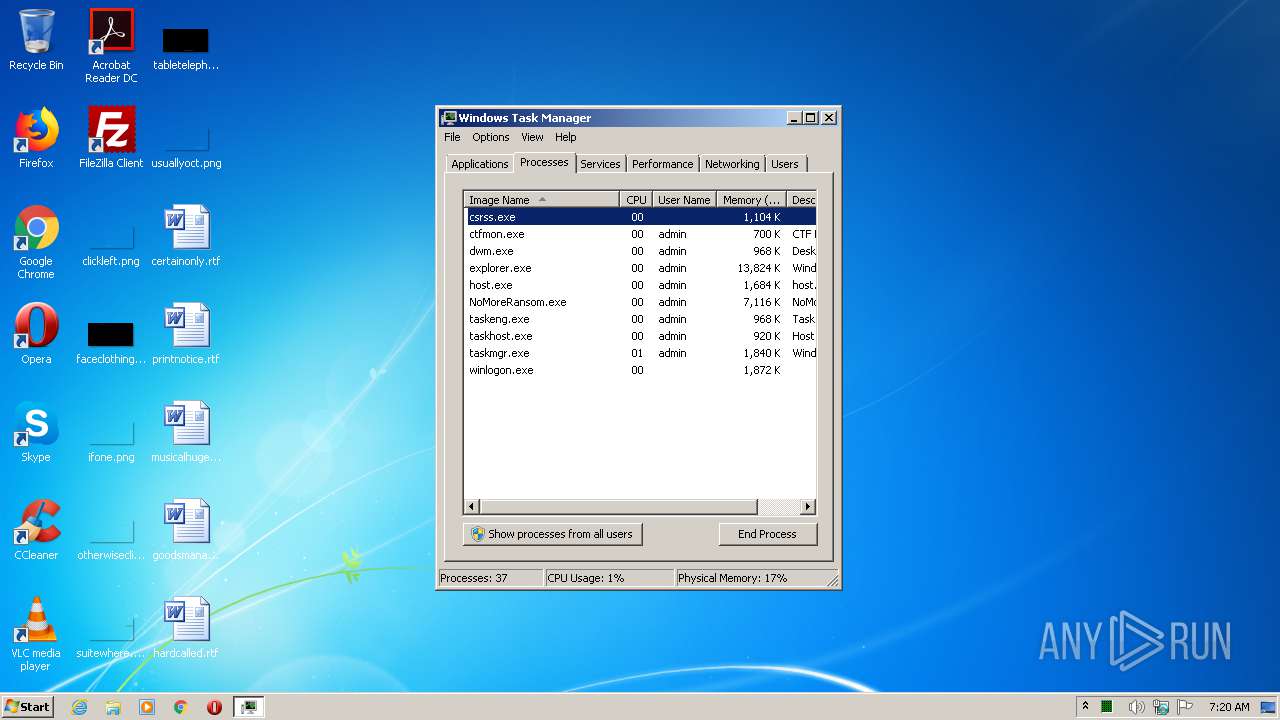The image size is (1280, 720).
Task: Open the Start menu
Action: [x=28, y=706]
